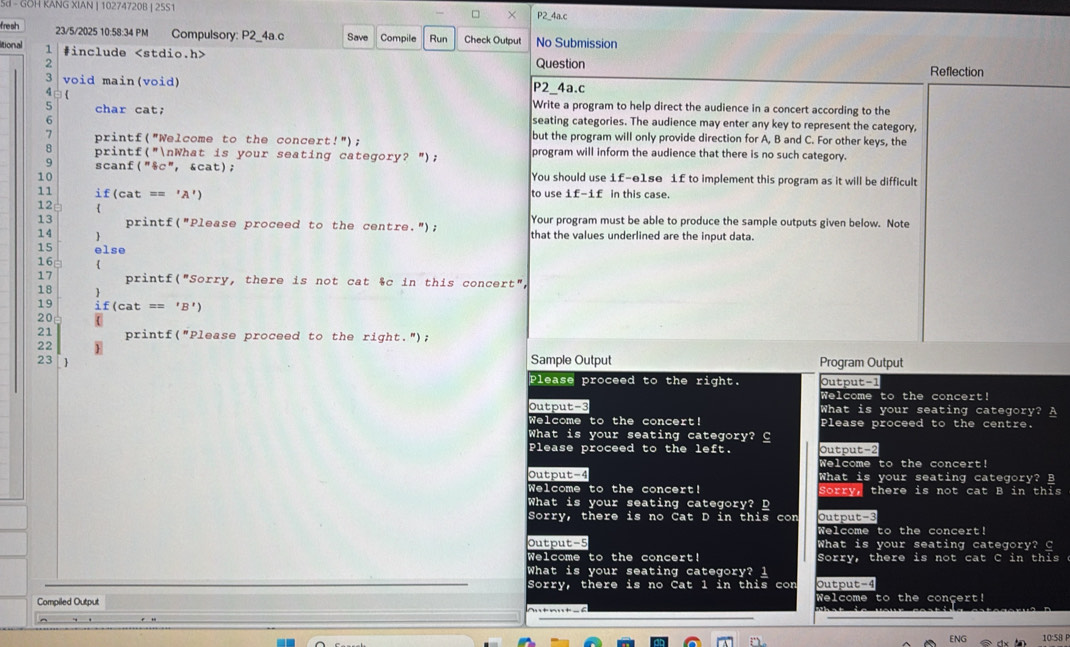This screenshot has width=1070, height=647.
Task: Collapse the else block fold marker
Action: pos(58,262)
